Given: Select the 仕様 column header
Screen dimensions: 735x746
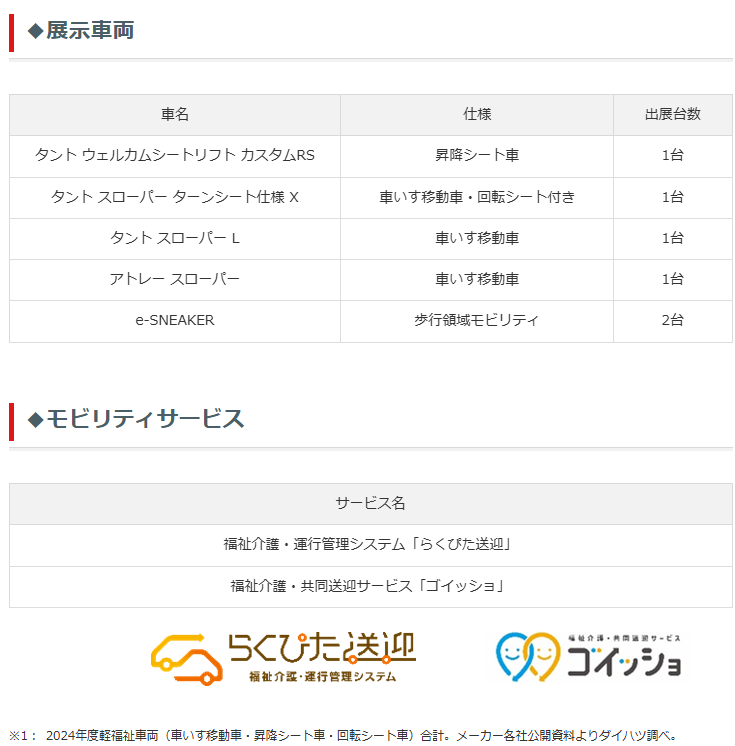Looking at the screenshot, I should [x=477, y=115].
